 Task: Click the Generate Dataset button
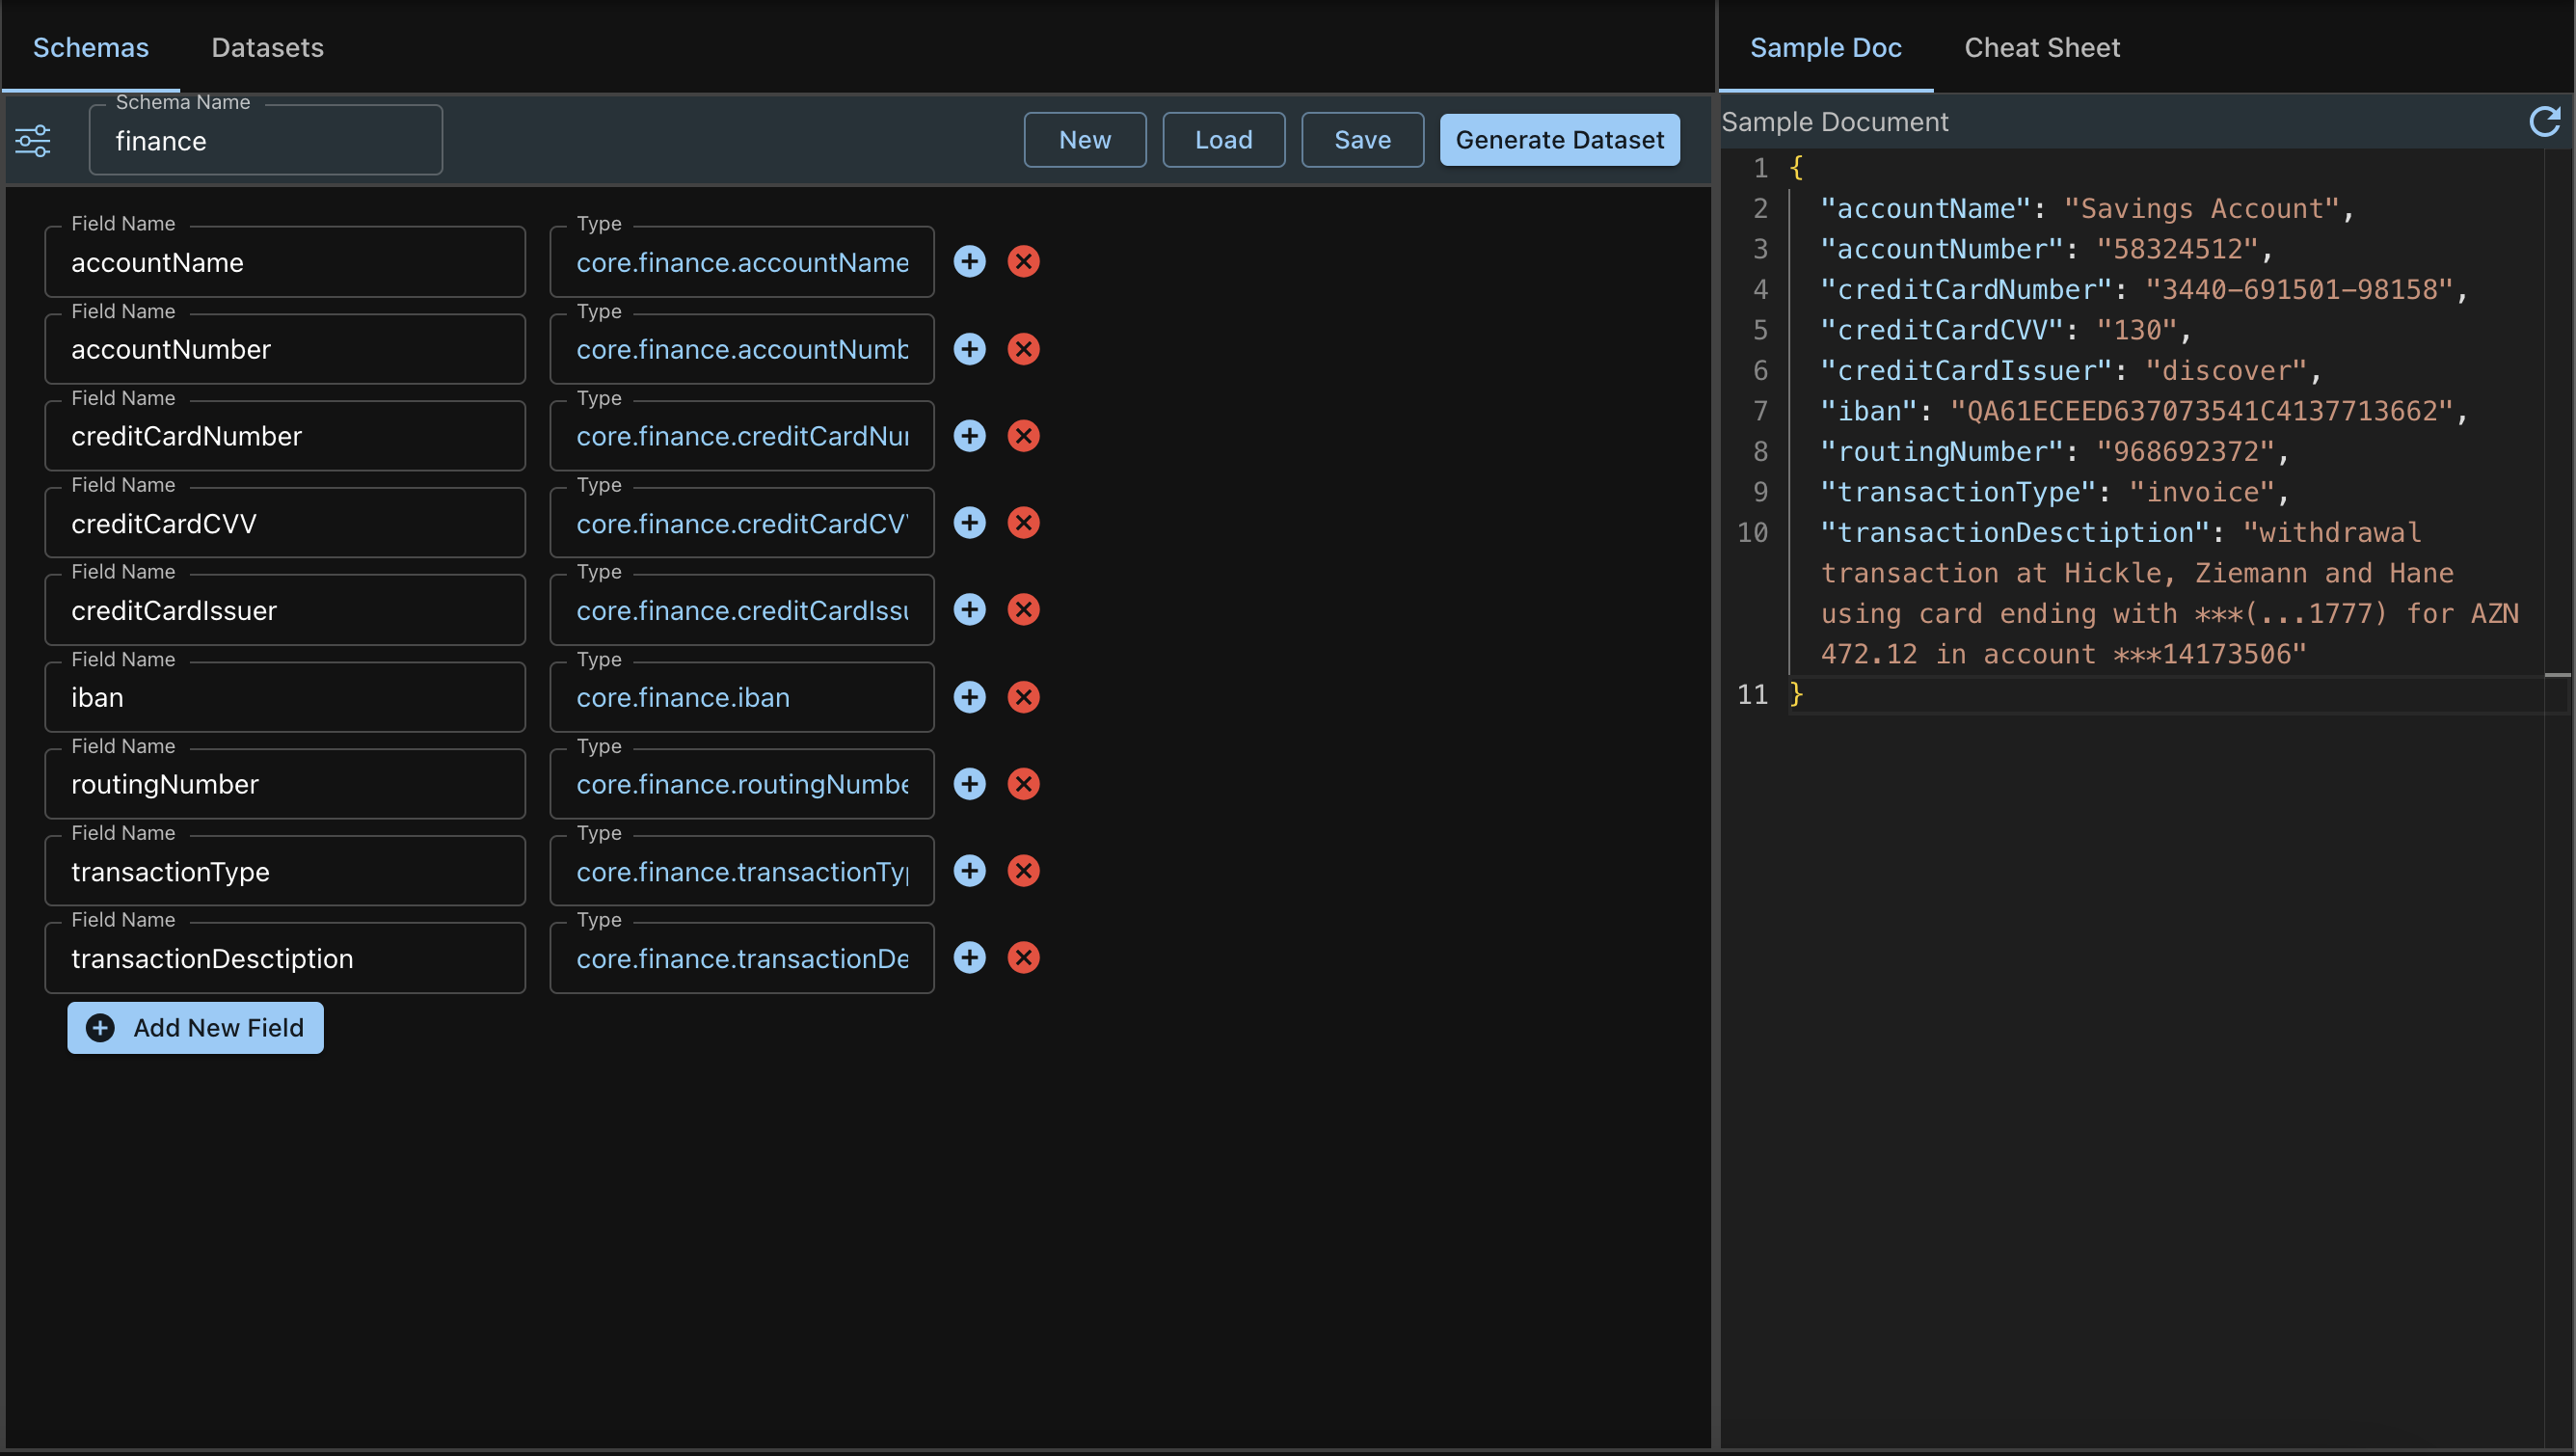pos(1561,140)
